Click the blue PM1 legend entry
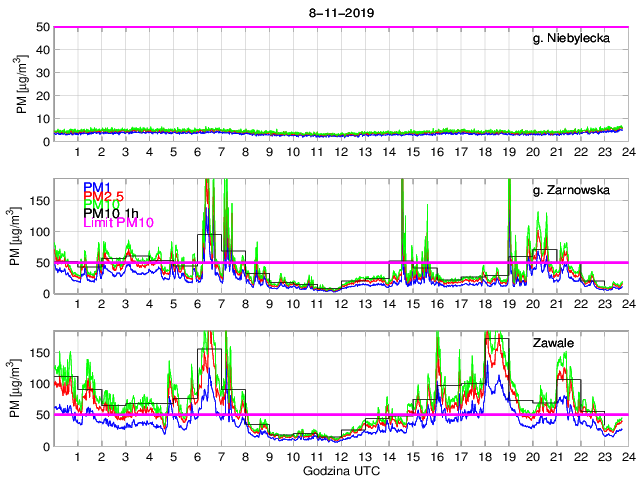Viewport: 640px width, 480px height. click(97, 187)
